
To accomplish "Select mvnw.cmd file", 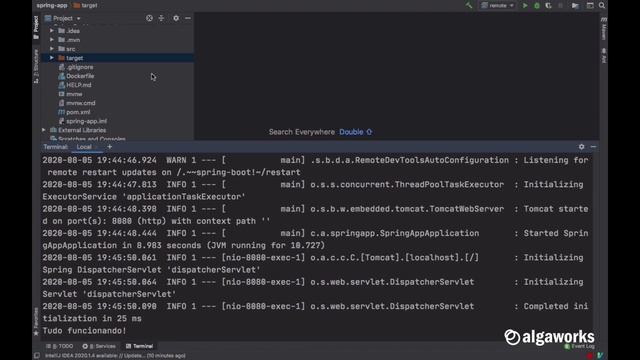I will pos(77,103).
